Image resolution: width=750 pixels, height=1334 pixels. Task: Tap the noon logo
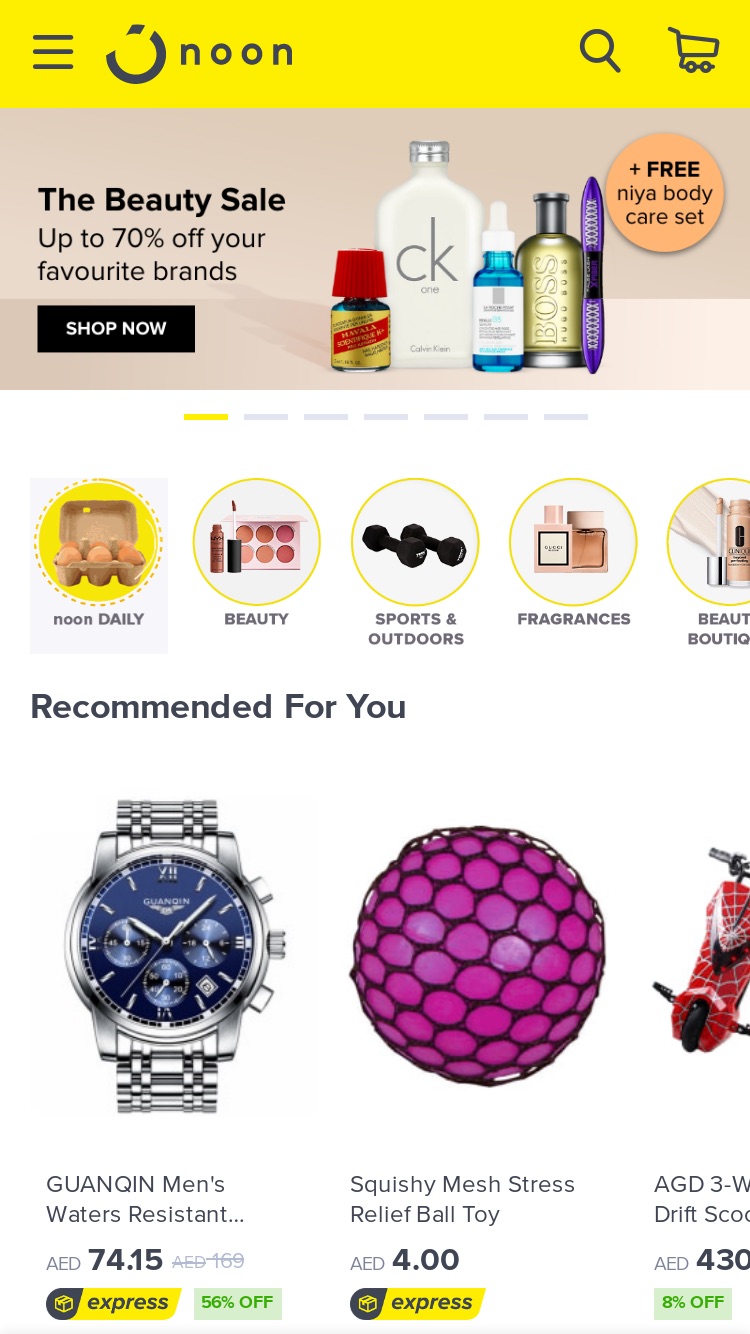[199, 53]
